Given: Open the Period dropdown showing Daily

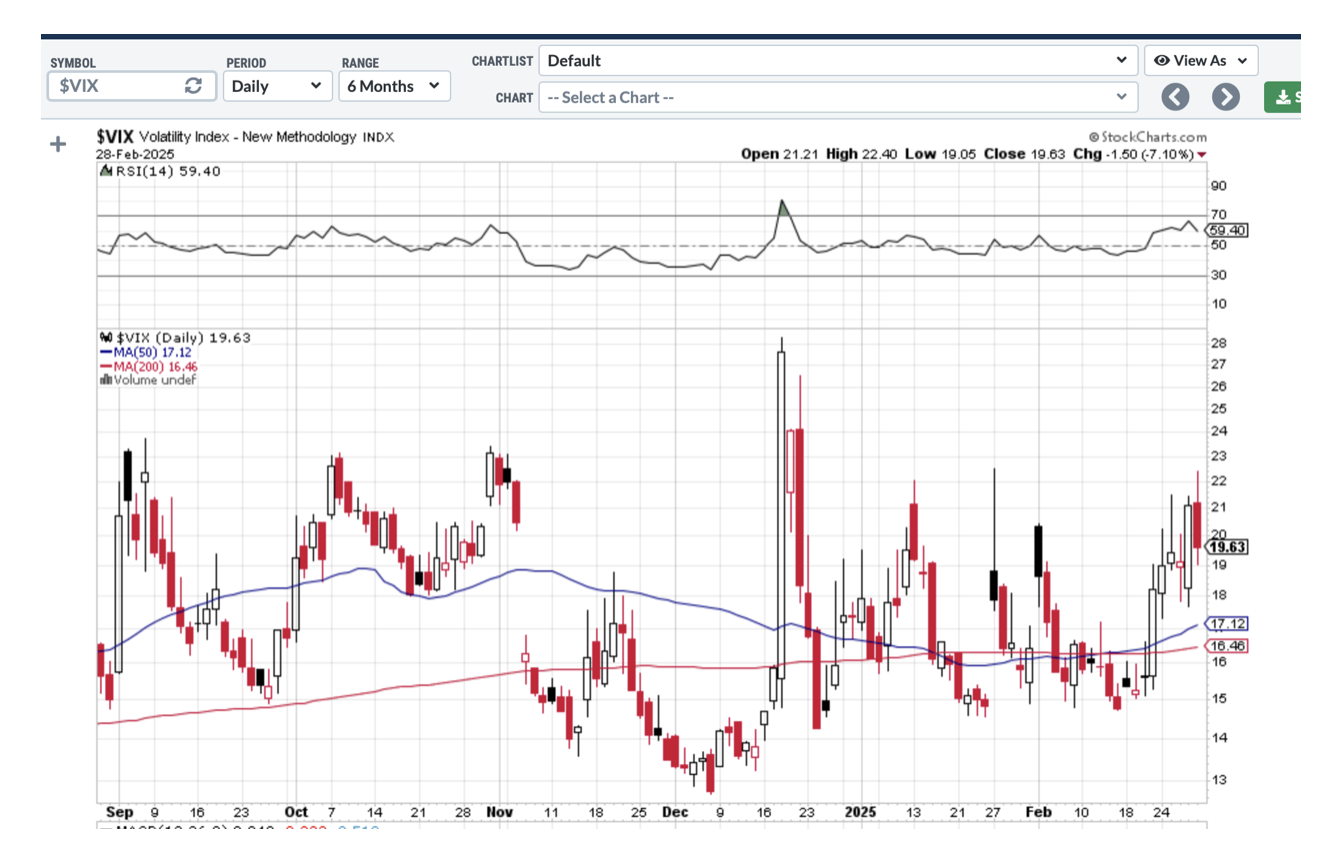Looking at the screenshot, I should click(277, 86).
